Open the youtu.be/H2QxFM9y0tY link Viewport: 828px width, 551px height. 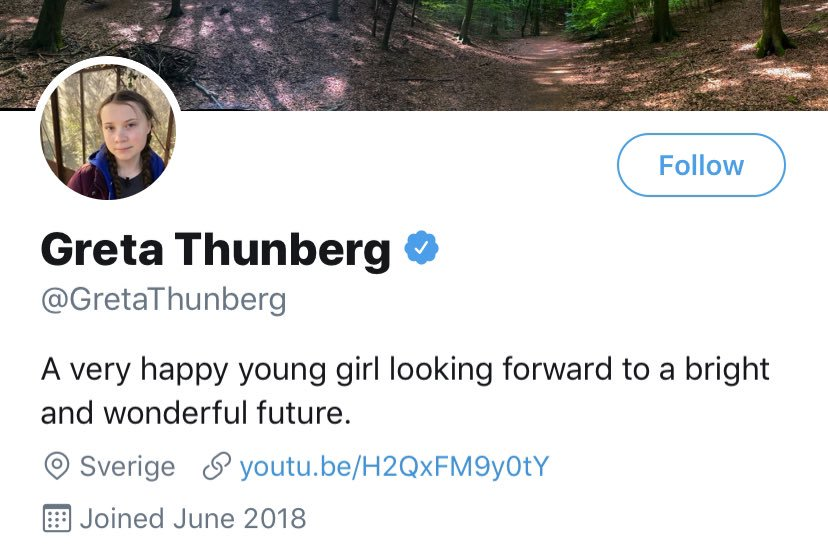[394, 466]
